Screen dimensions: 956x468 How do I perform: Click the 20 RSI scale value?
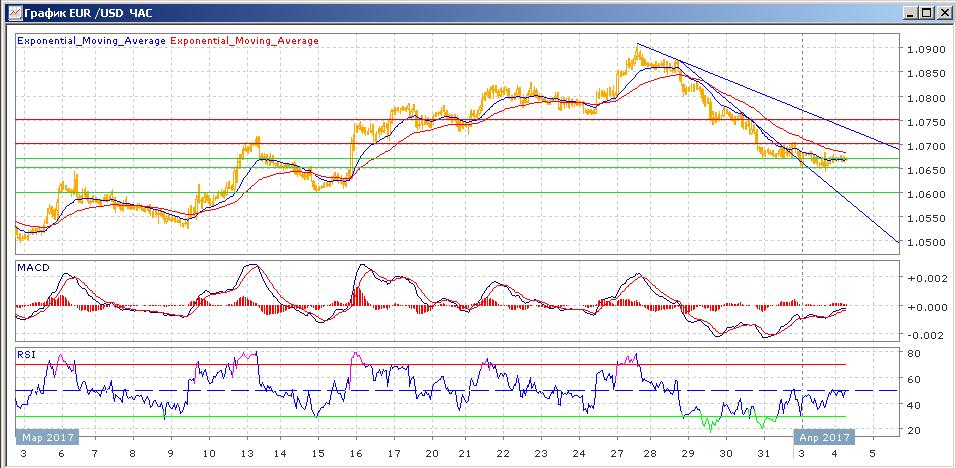[913, 430]
